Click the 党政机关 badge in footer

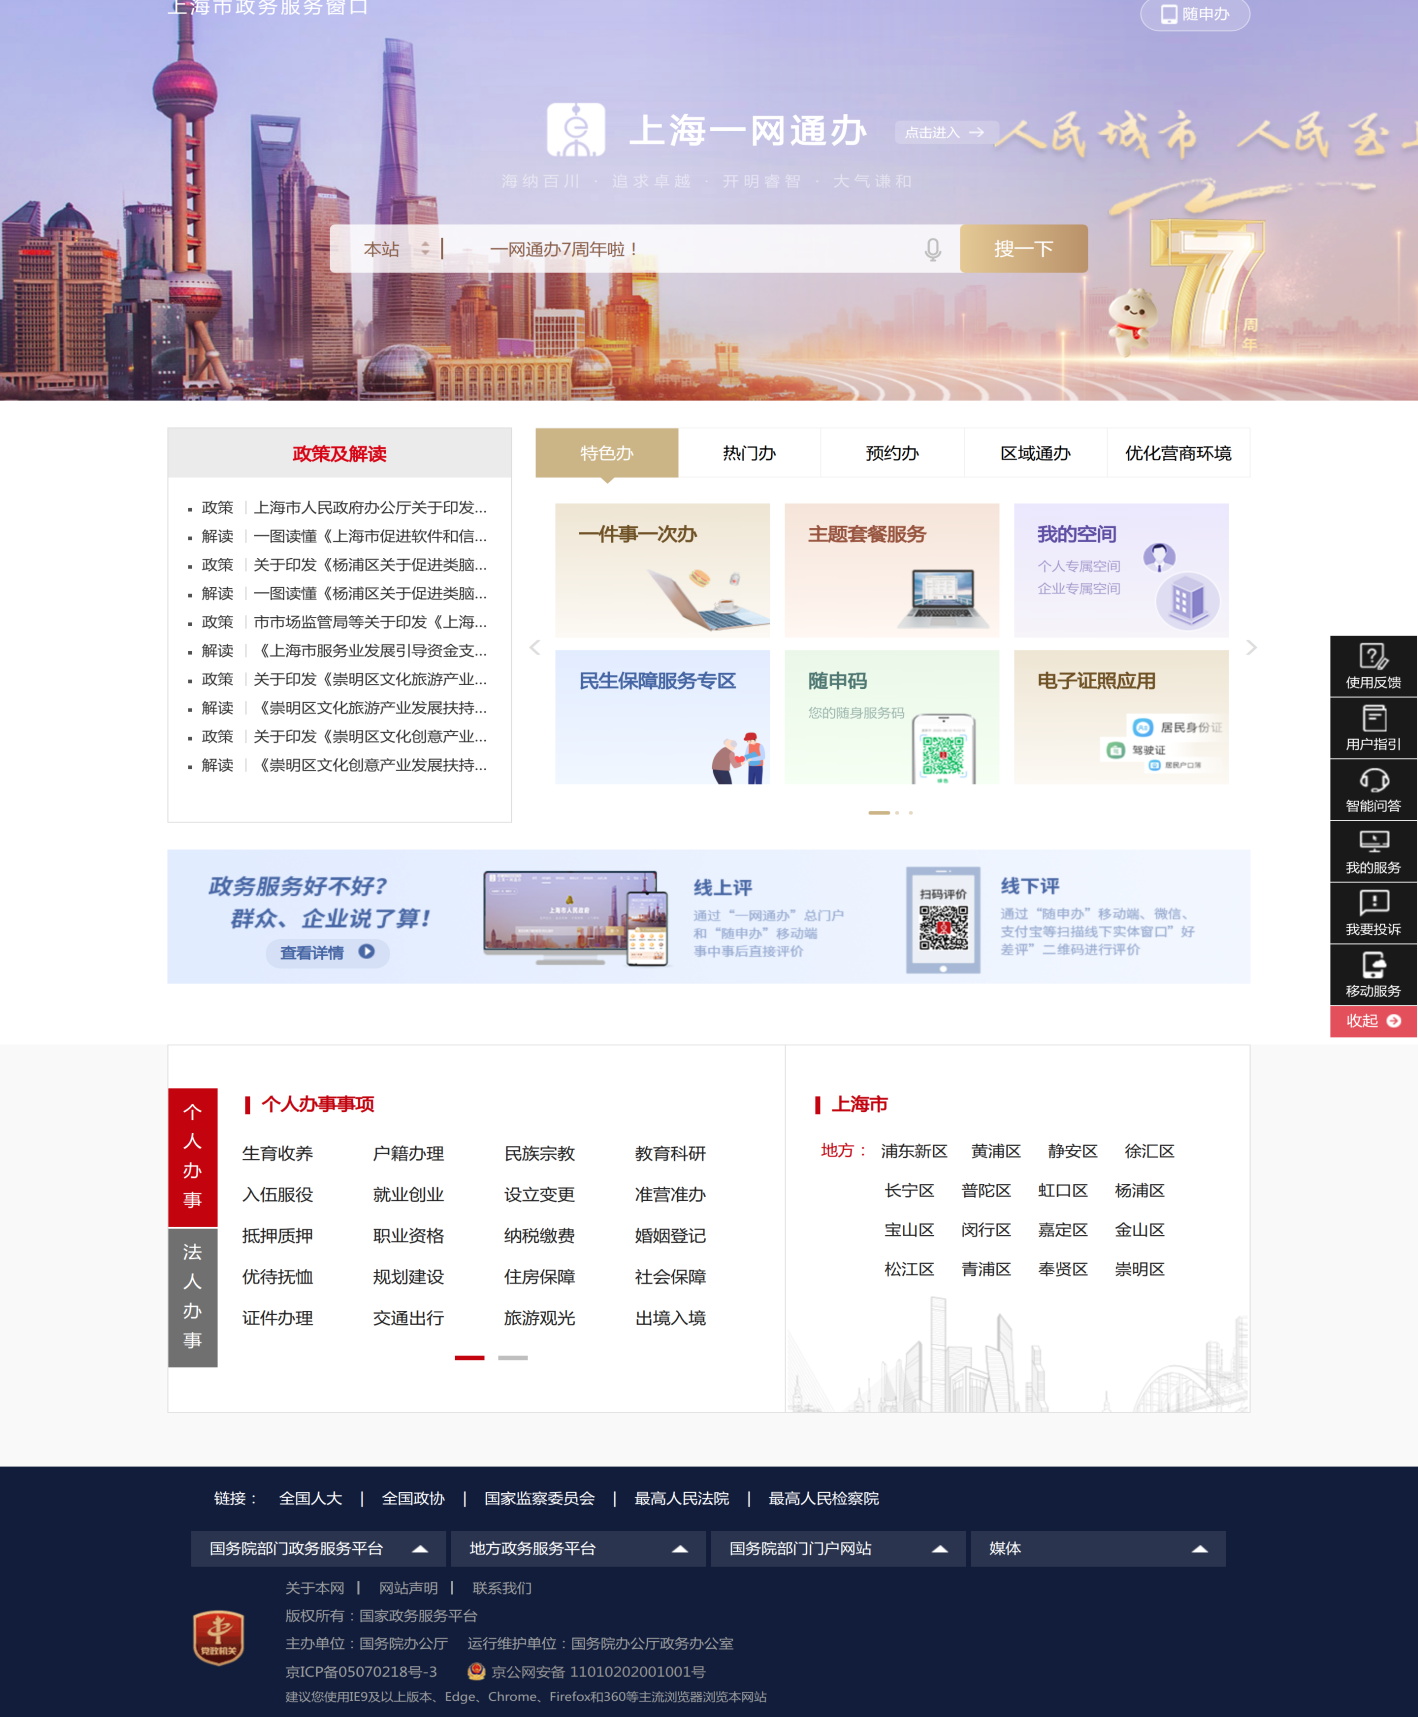pos(218,1637)
